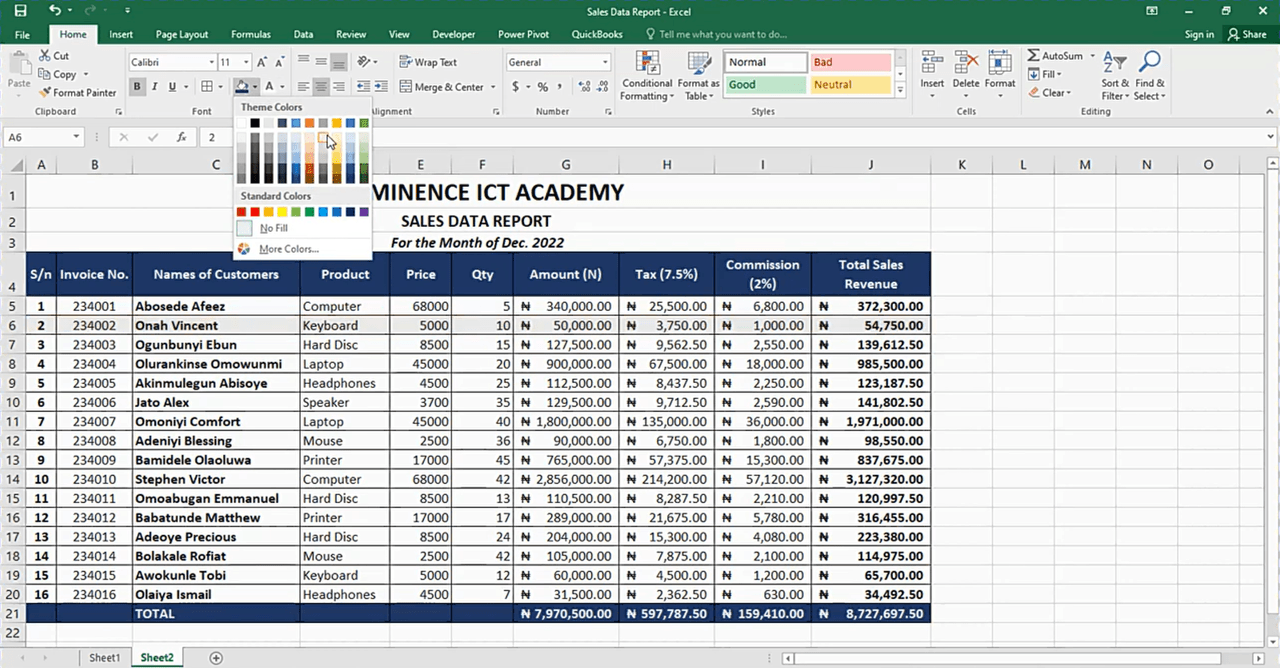Apply the Good cell style
Image resolution: width=1280 pixels, height=668 pixels.
(765, 85)
